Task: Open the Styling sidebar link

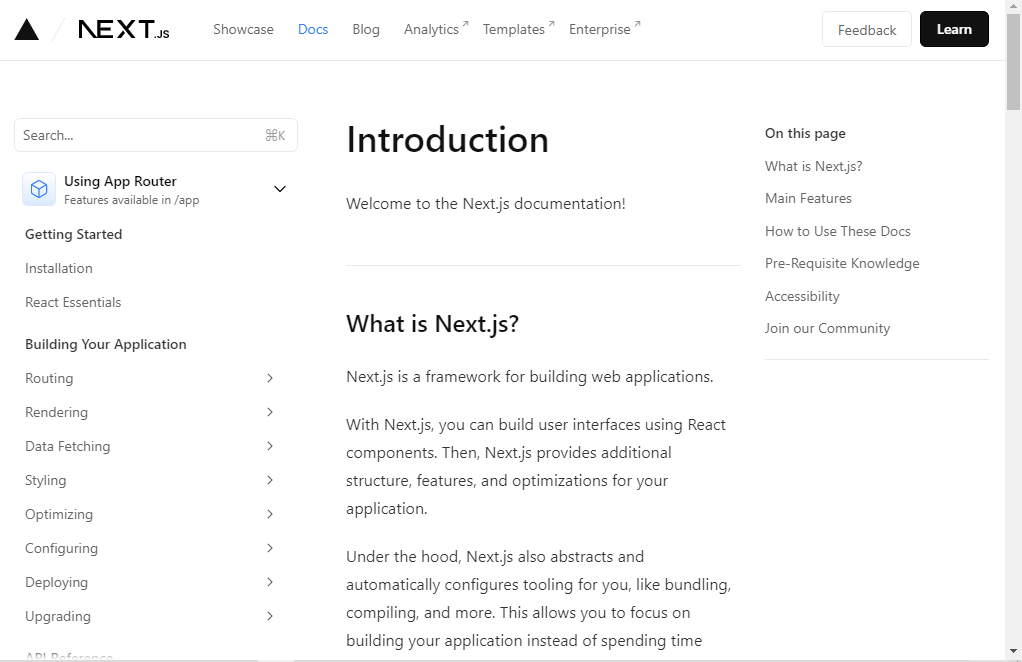Action: tap(46, 480)
